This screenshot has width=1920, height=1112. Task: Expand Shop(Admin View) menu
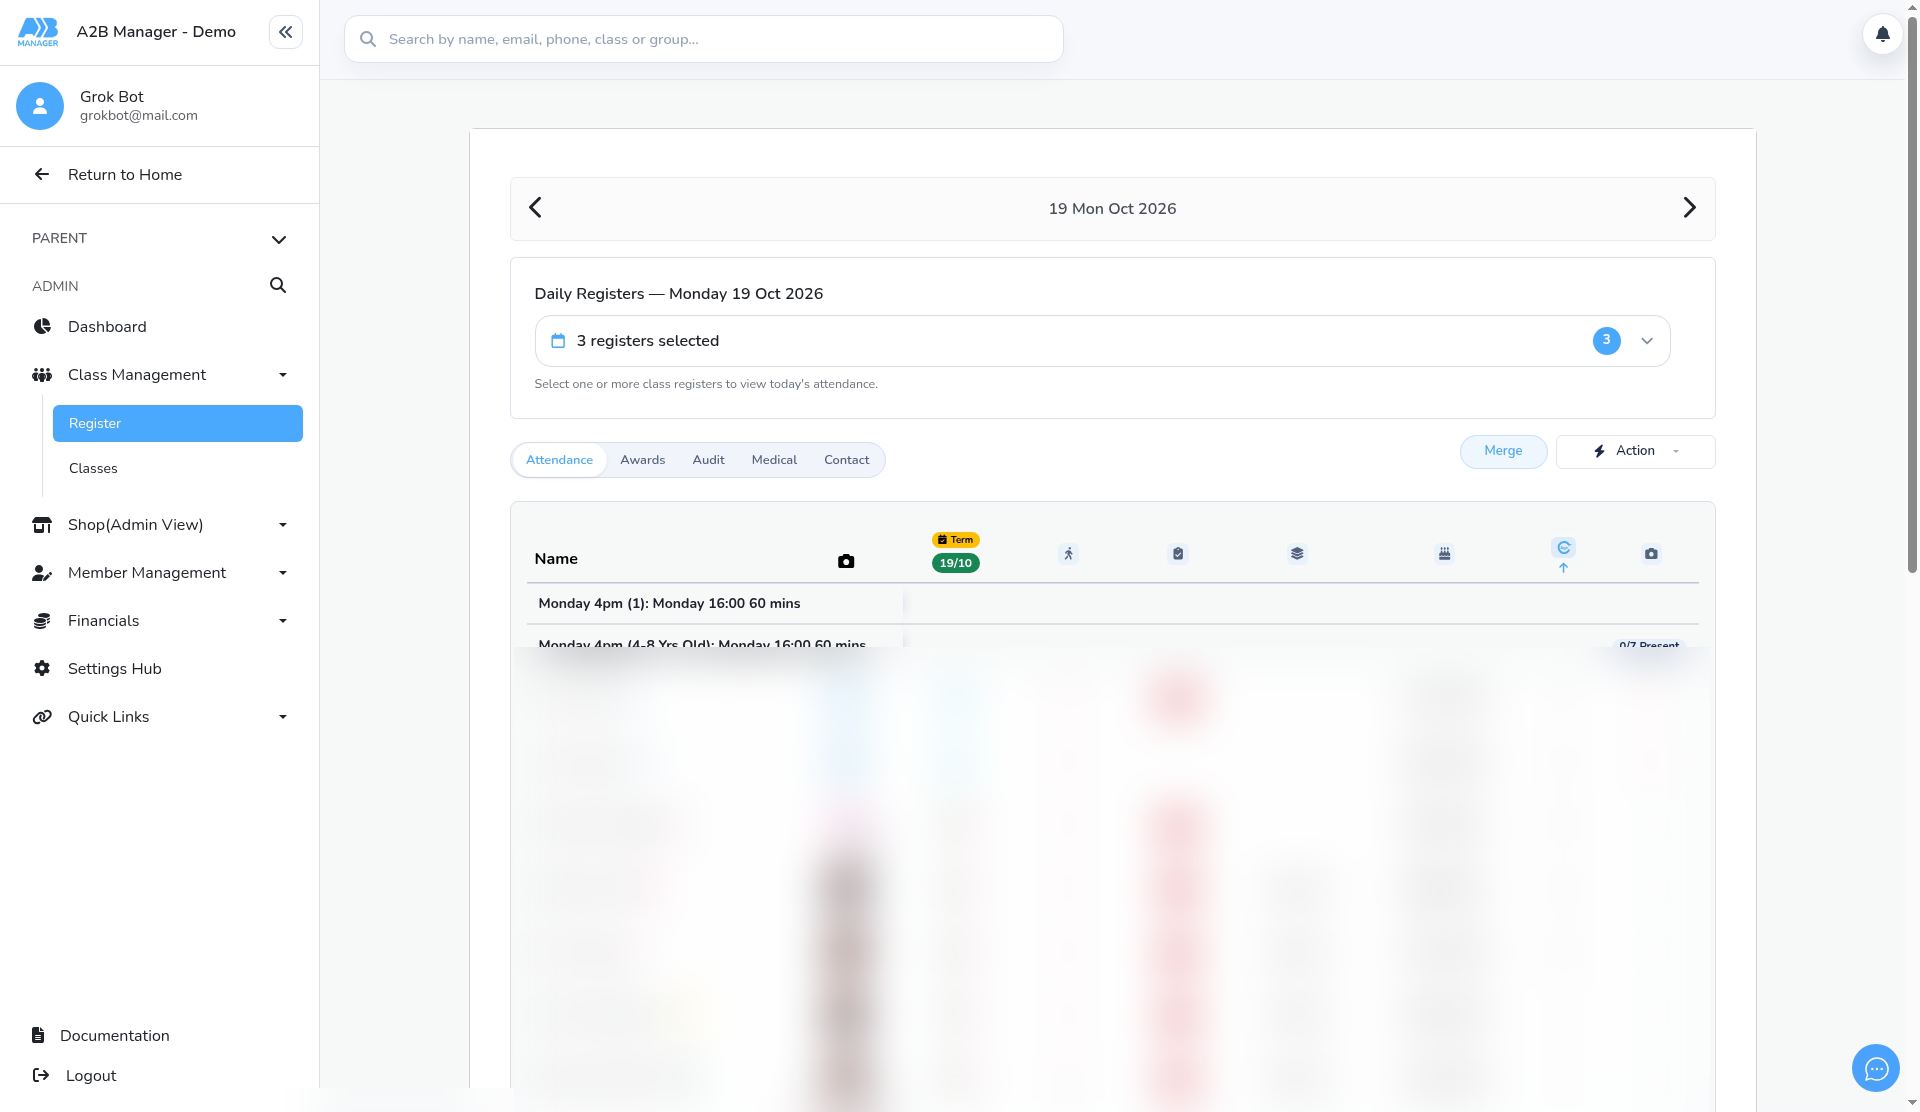point(160,525)
